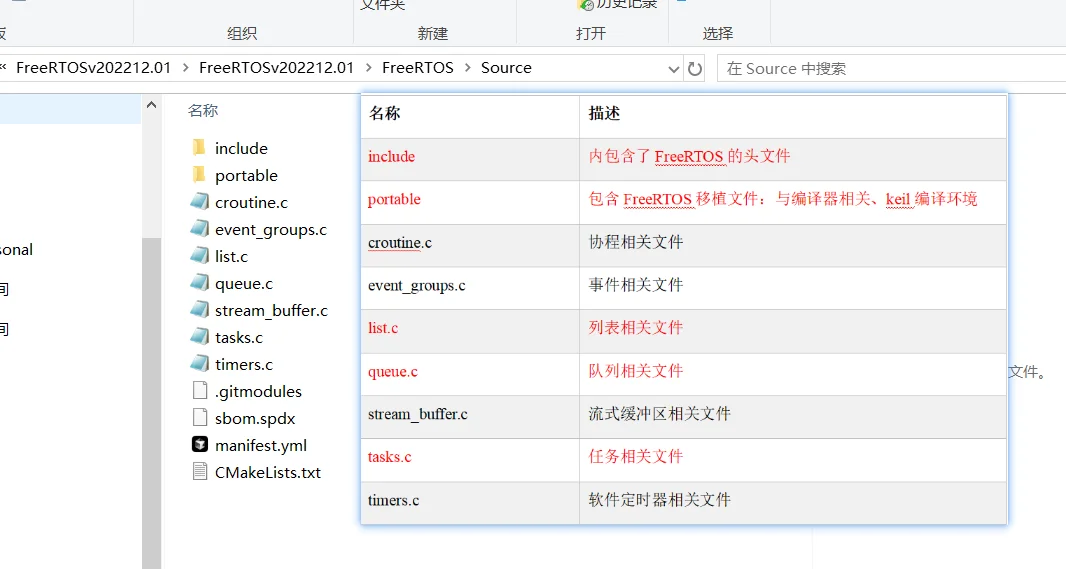Click the event_groups.c file icon
Screen dimensions: 1066x569
point(199,228)
